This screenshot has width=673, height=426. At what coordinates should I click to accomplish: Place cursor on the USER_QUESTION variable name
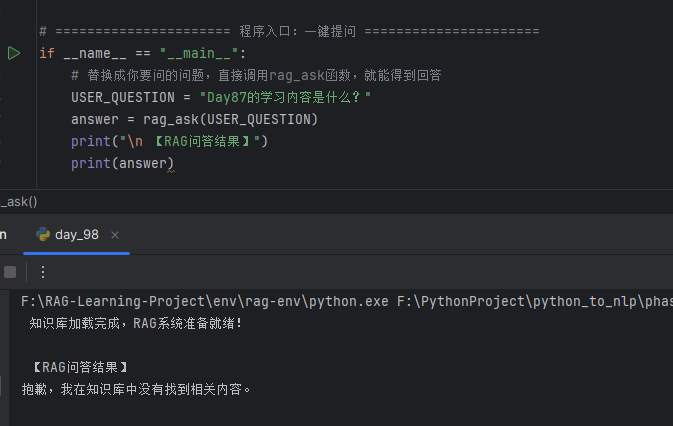pos(123,97)
